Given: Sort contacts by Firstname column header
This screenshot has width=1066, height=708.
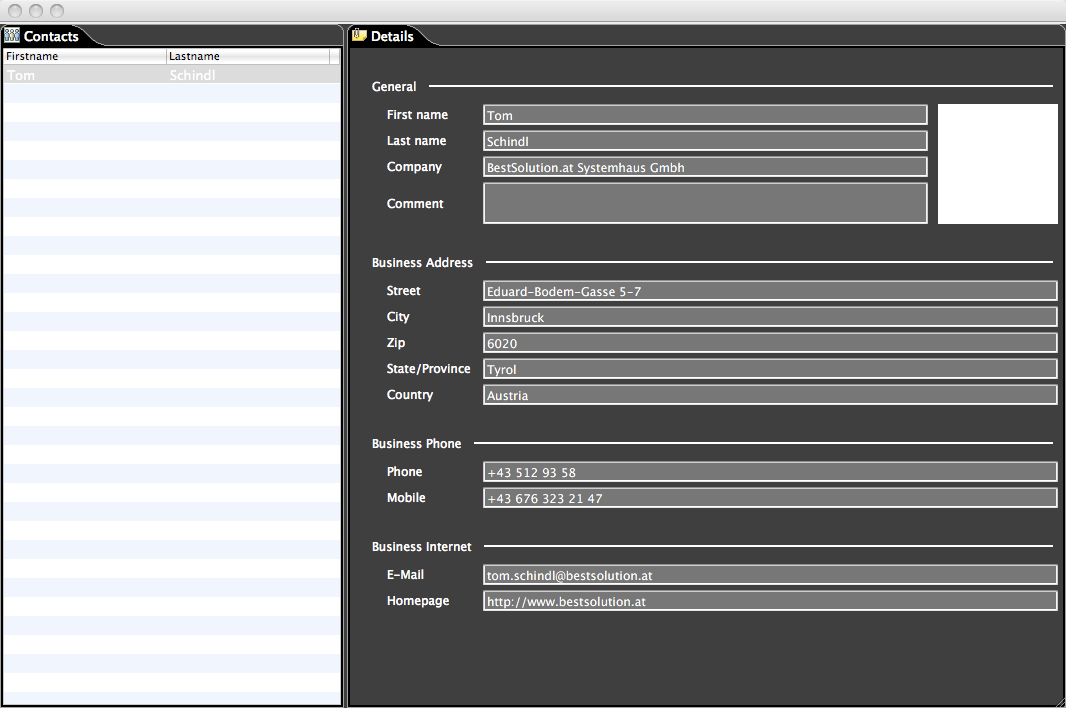Looking at the screenshot, I should pos(84,56).
